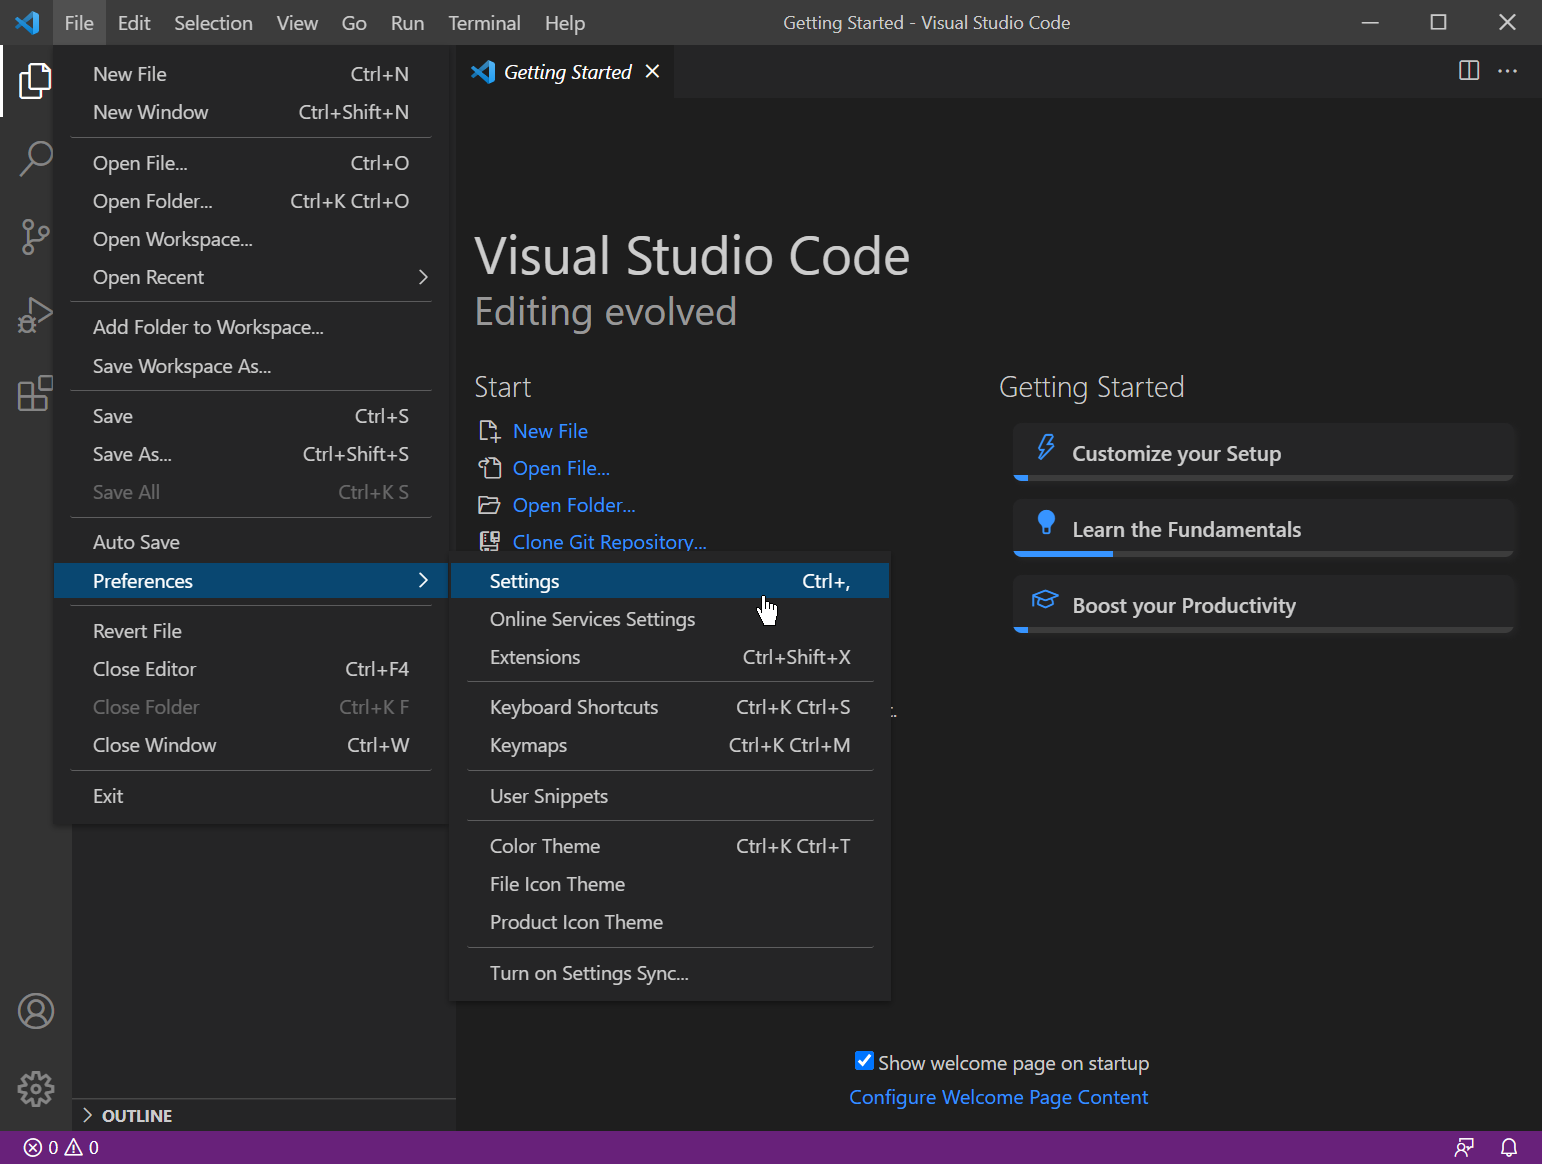Select Revert File
The image size is (1542, 1164).
coord(250,631)
